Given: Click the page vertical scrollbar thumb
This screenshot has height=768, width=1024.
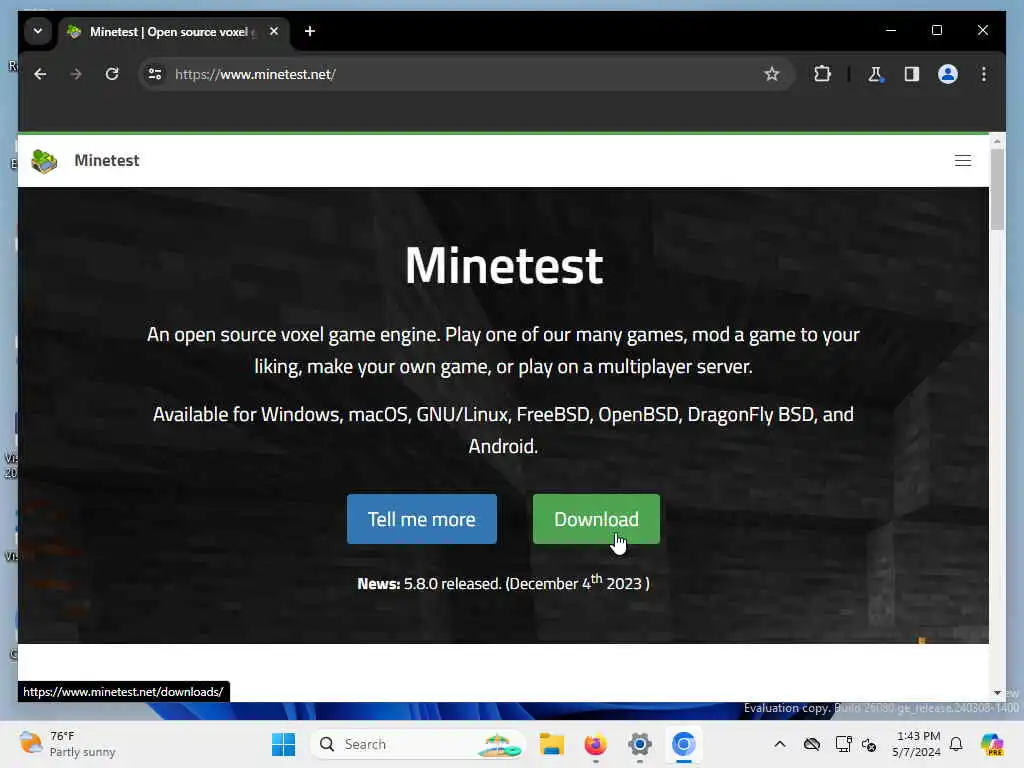Looking at the screenshot, I should point(997,189).
